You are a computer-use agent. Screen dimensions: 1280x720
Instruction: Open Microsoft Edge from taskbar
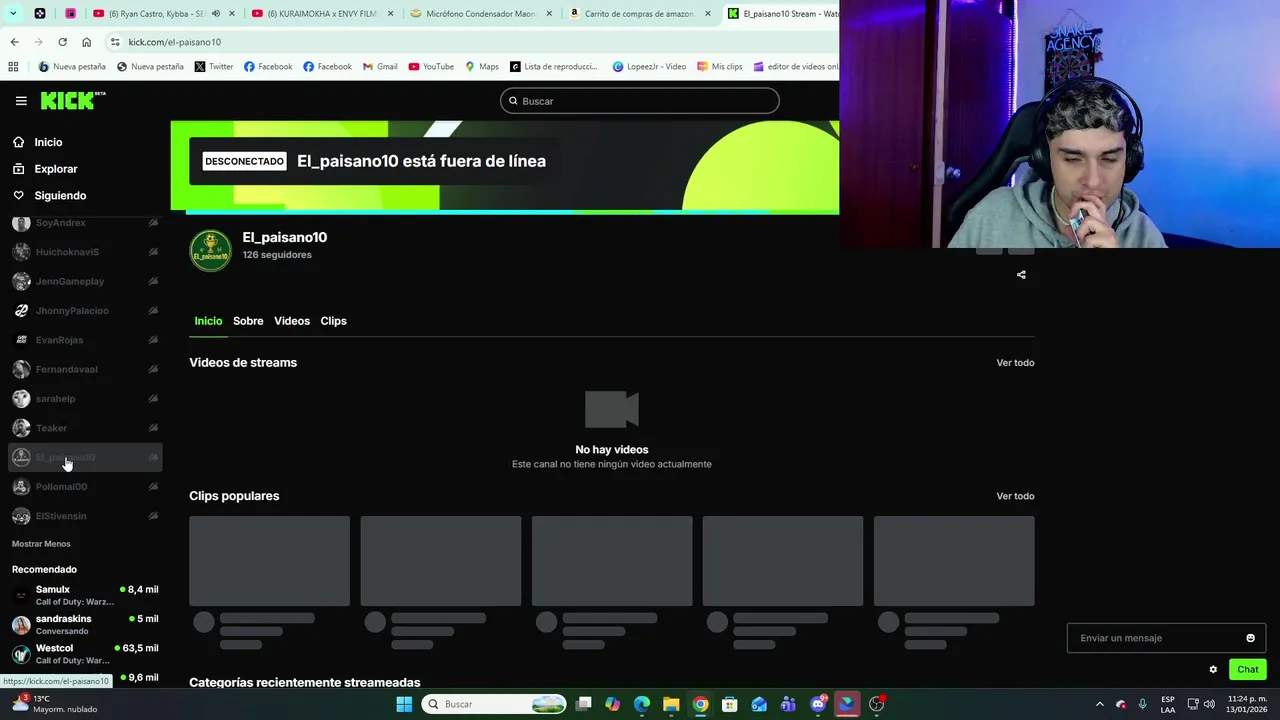pyautogui.click(x=642, y=704)
